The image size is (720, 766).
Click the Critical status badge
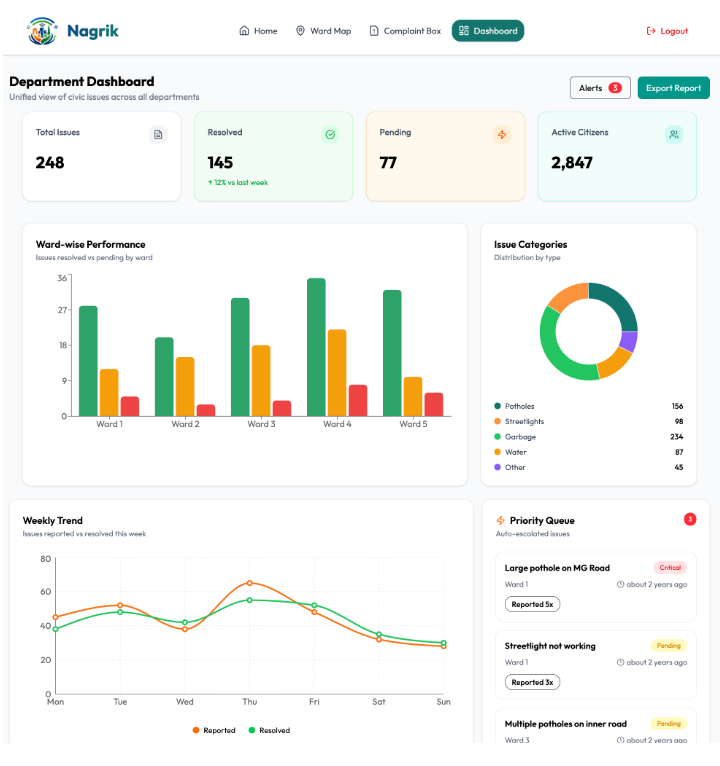[670, 568]
